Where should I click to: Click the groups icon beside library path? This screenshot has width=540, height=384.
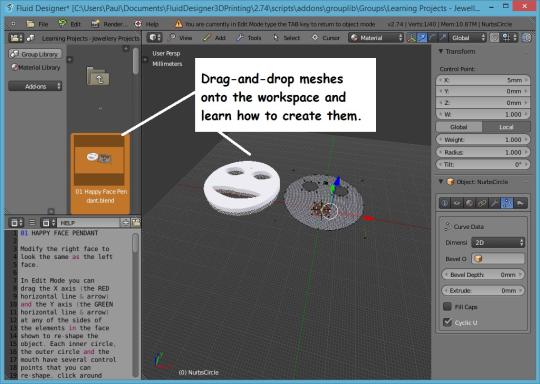tap(31, 38)
